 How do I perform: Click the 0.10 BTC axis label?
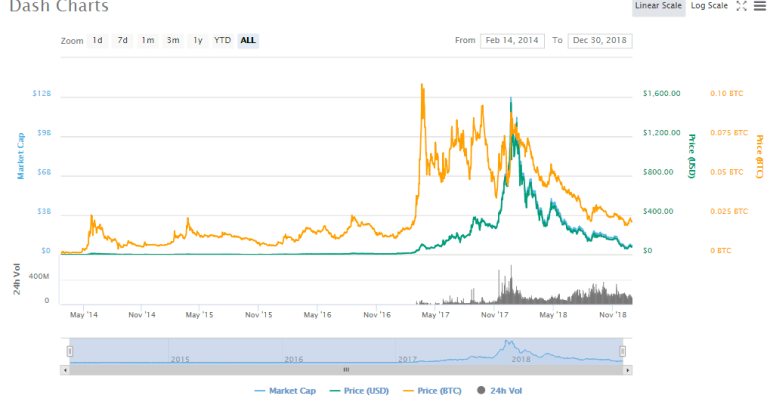726,93
